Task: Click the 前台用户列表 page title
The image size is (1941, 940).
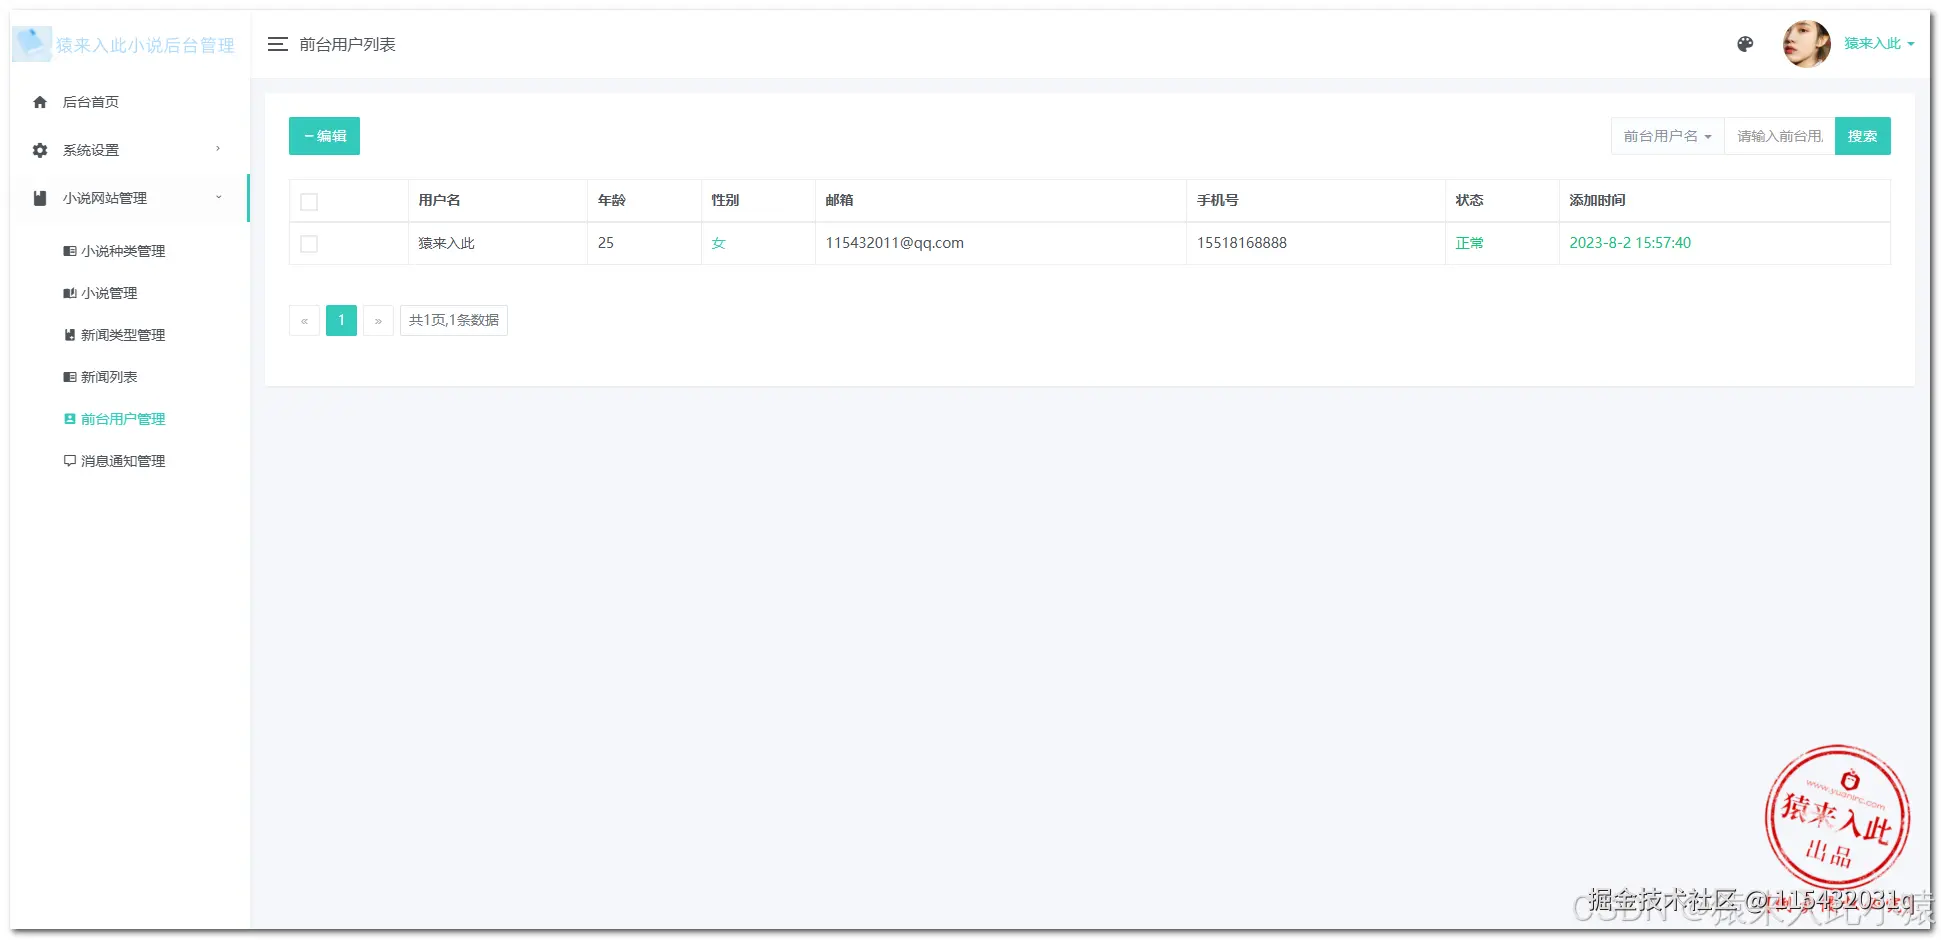Action: point(347,44)
